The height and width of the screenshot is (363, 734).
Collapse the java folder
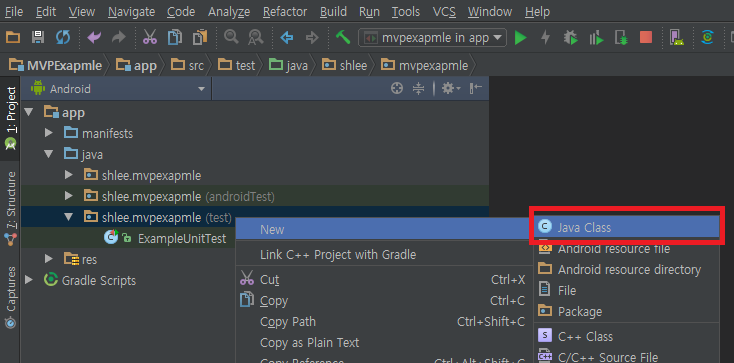[49, 154]
